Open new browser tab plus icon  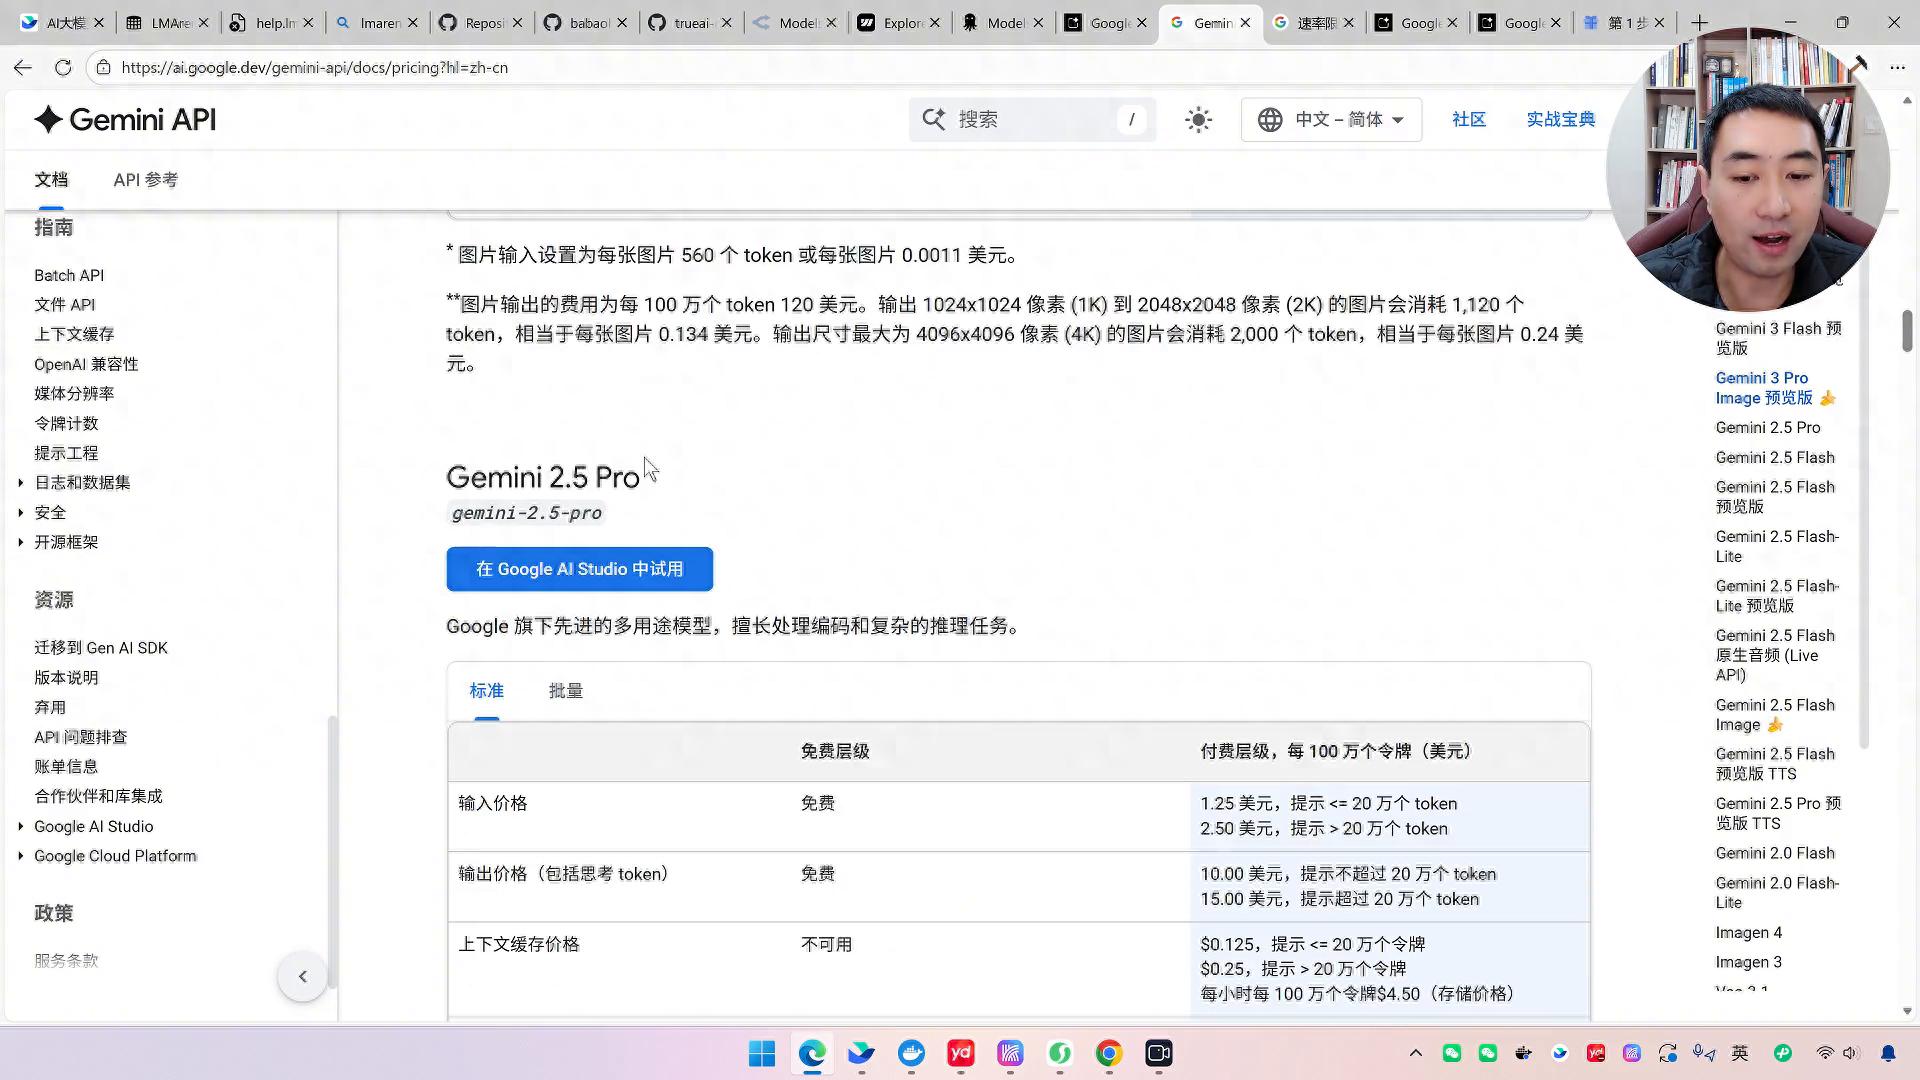[1699, 22]
